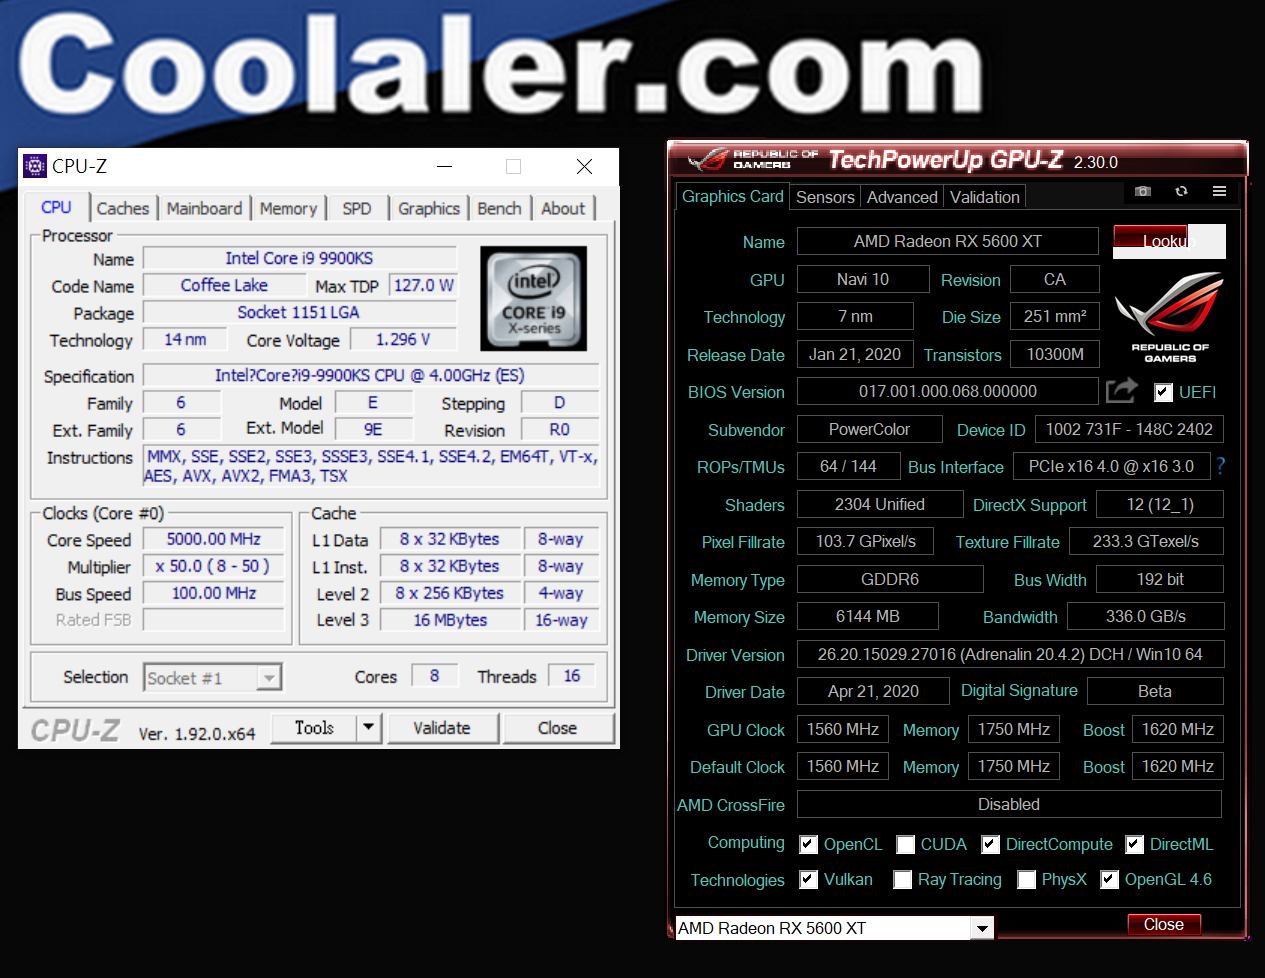Click the Republic of Gamers logo in GPU-Z

pyautogui.click(x=1170, y=318)
